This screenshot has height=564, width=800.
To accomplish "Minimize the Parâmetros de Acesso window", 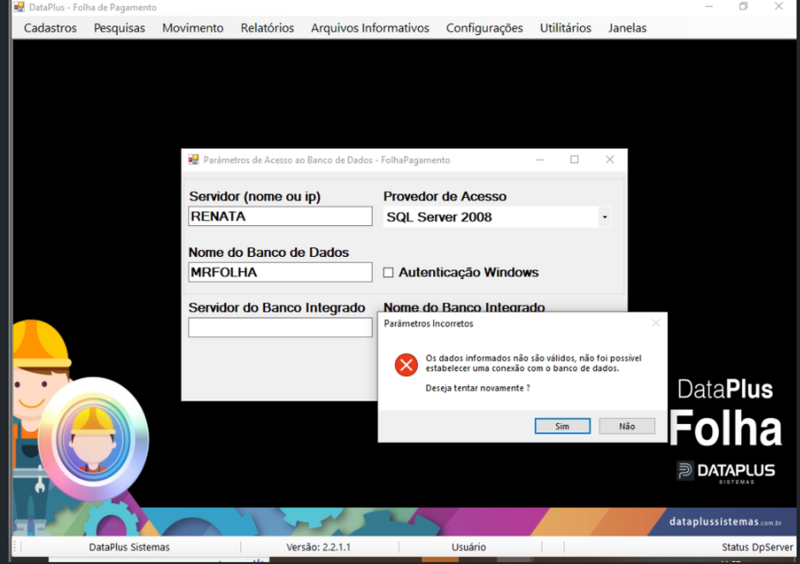I will (540, 160).
